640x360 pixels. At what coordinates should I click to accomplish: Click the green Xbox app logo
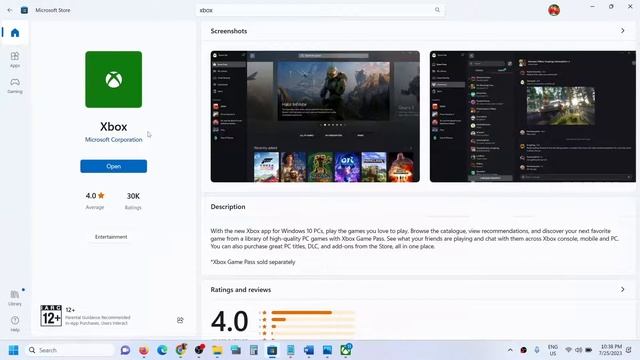pos(113,80)
